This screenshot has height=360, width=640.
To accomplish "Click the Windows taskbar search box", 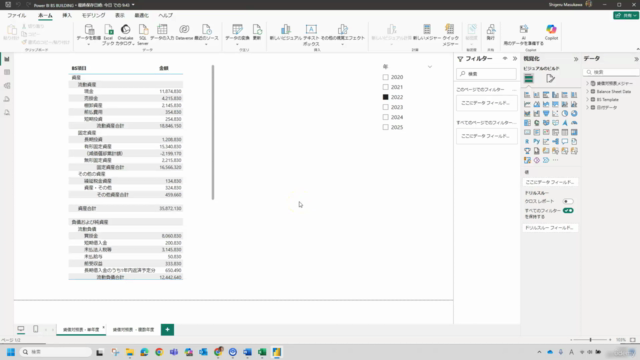I will (56, 352).
